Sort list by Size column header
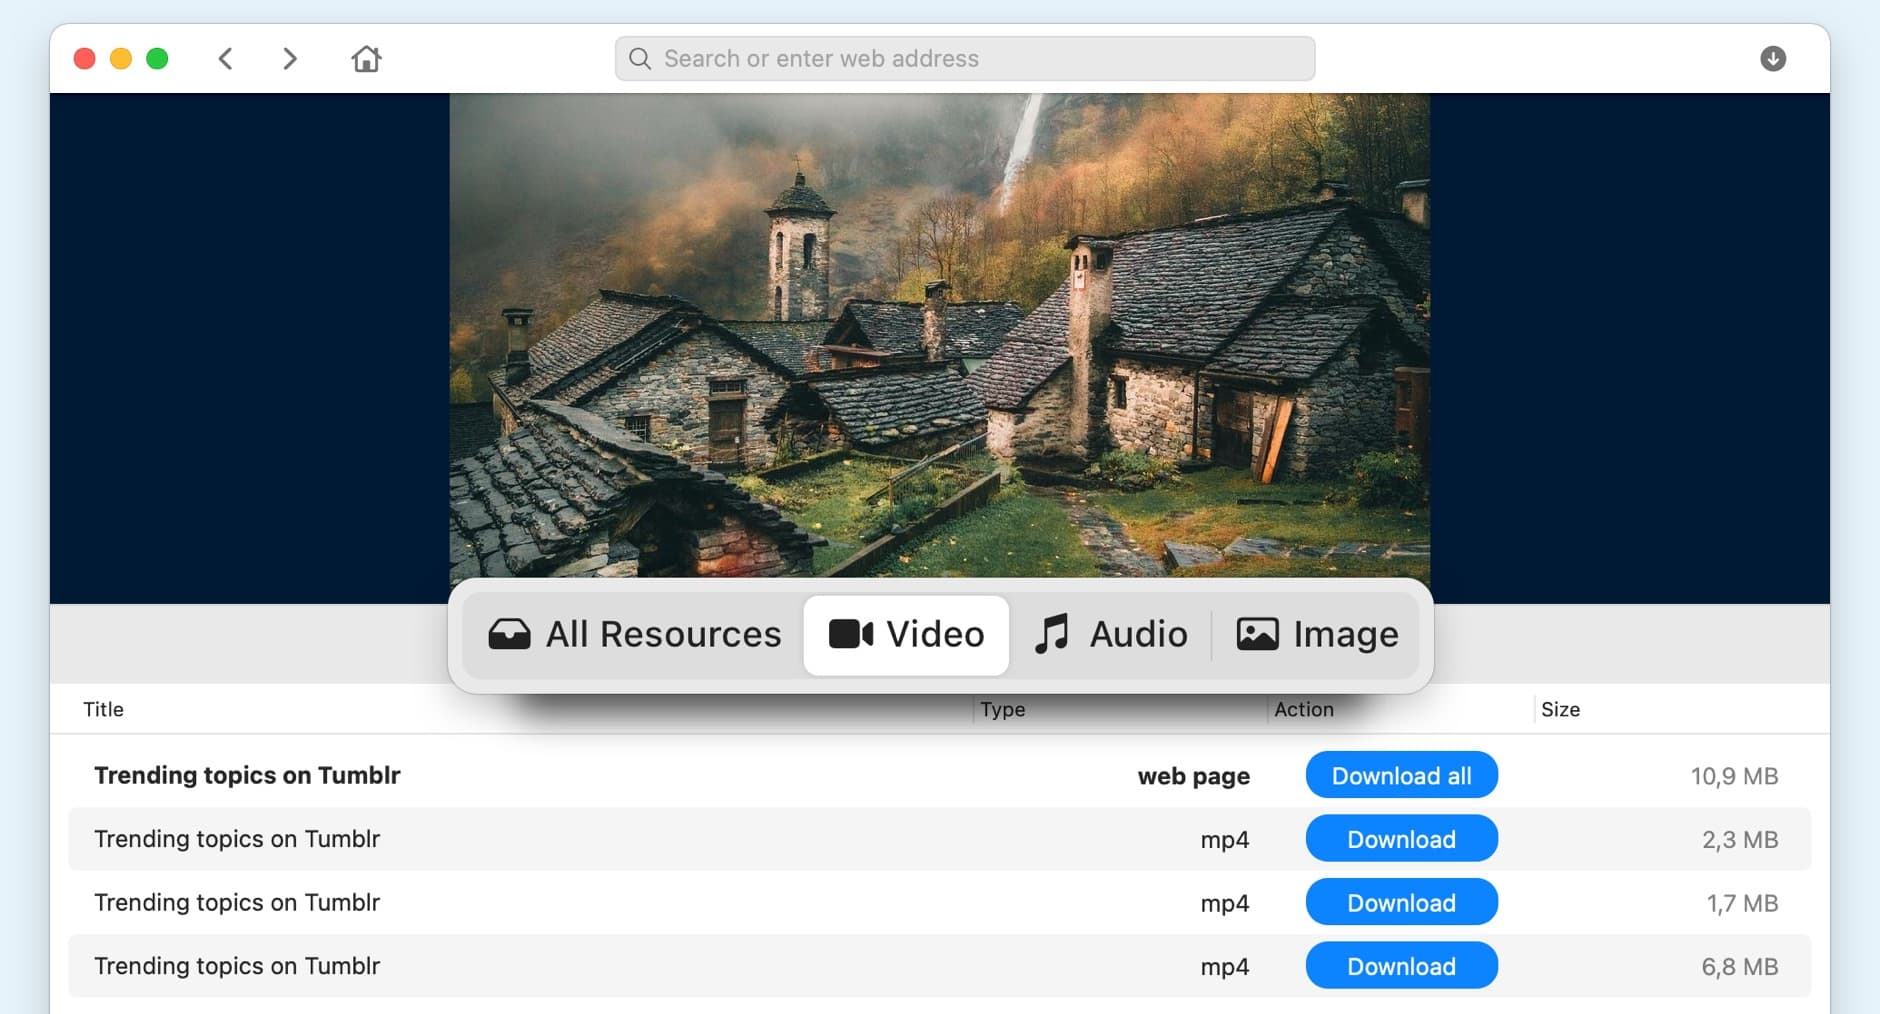Image resolution: width=1880 pixels, height=1014 pixels. [1560, 709]
